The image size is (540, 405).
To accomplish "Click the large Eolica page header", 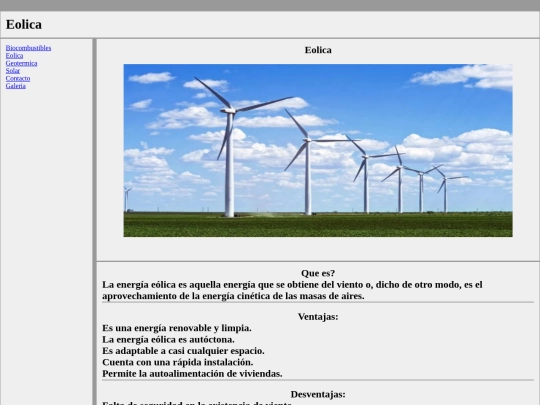I will pos(24,24).
